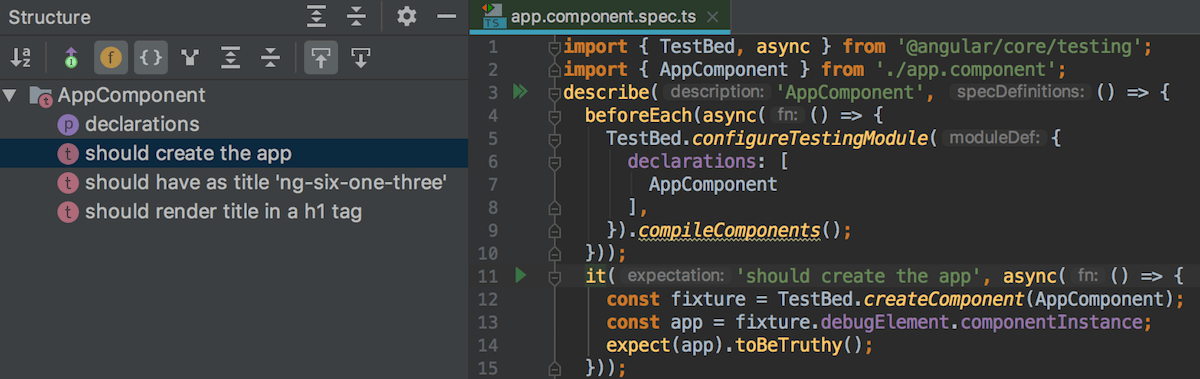Click 't' icon of 'should have as title' row
Viewport: 1200px width, 379px height.
pos(68,183)
